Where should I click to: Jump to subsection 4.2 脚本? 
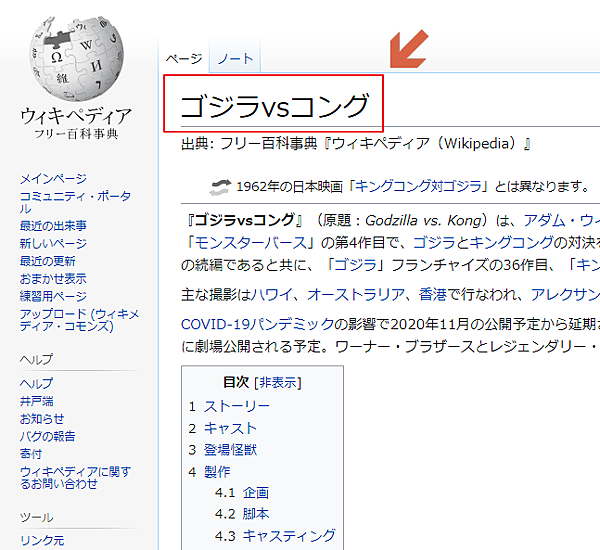[256, 514]
